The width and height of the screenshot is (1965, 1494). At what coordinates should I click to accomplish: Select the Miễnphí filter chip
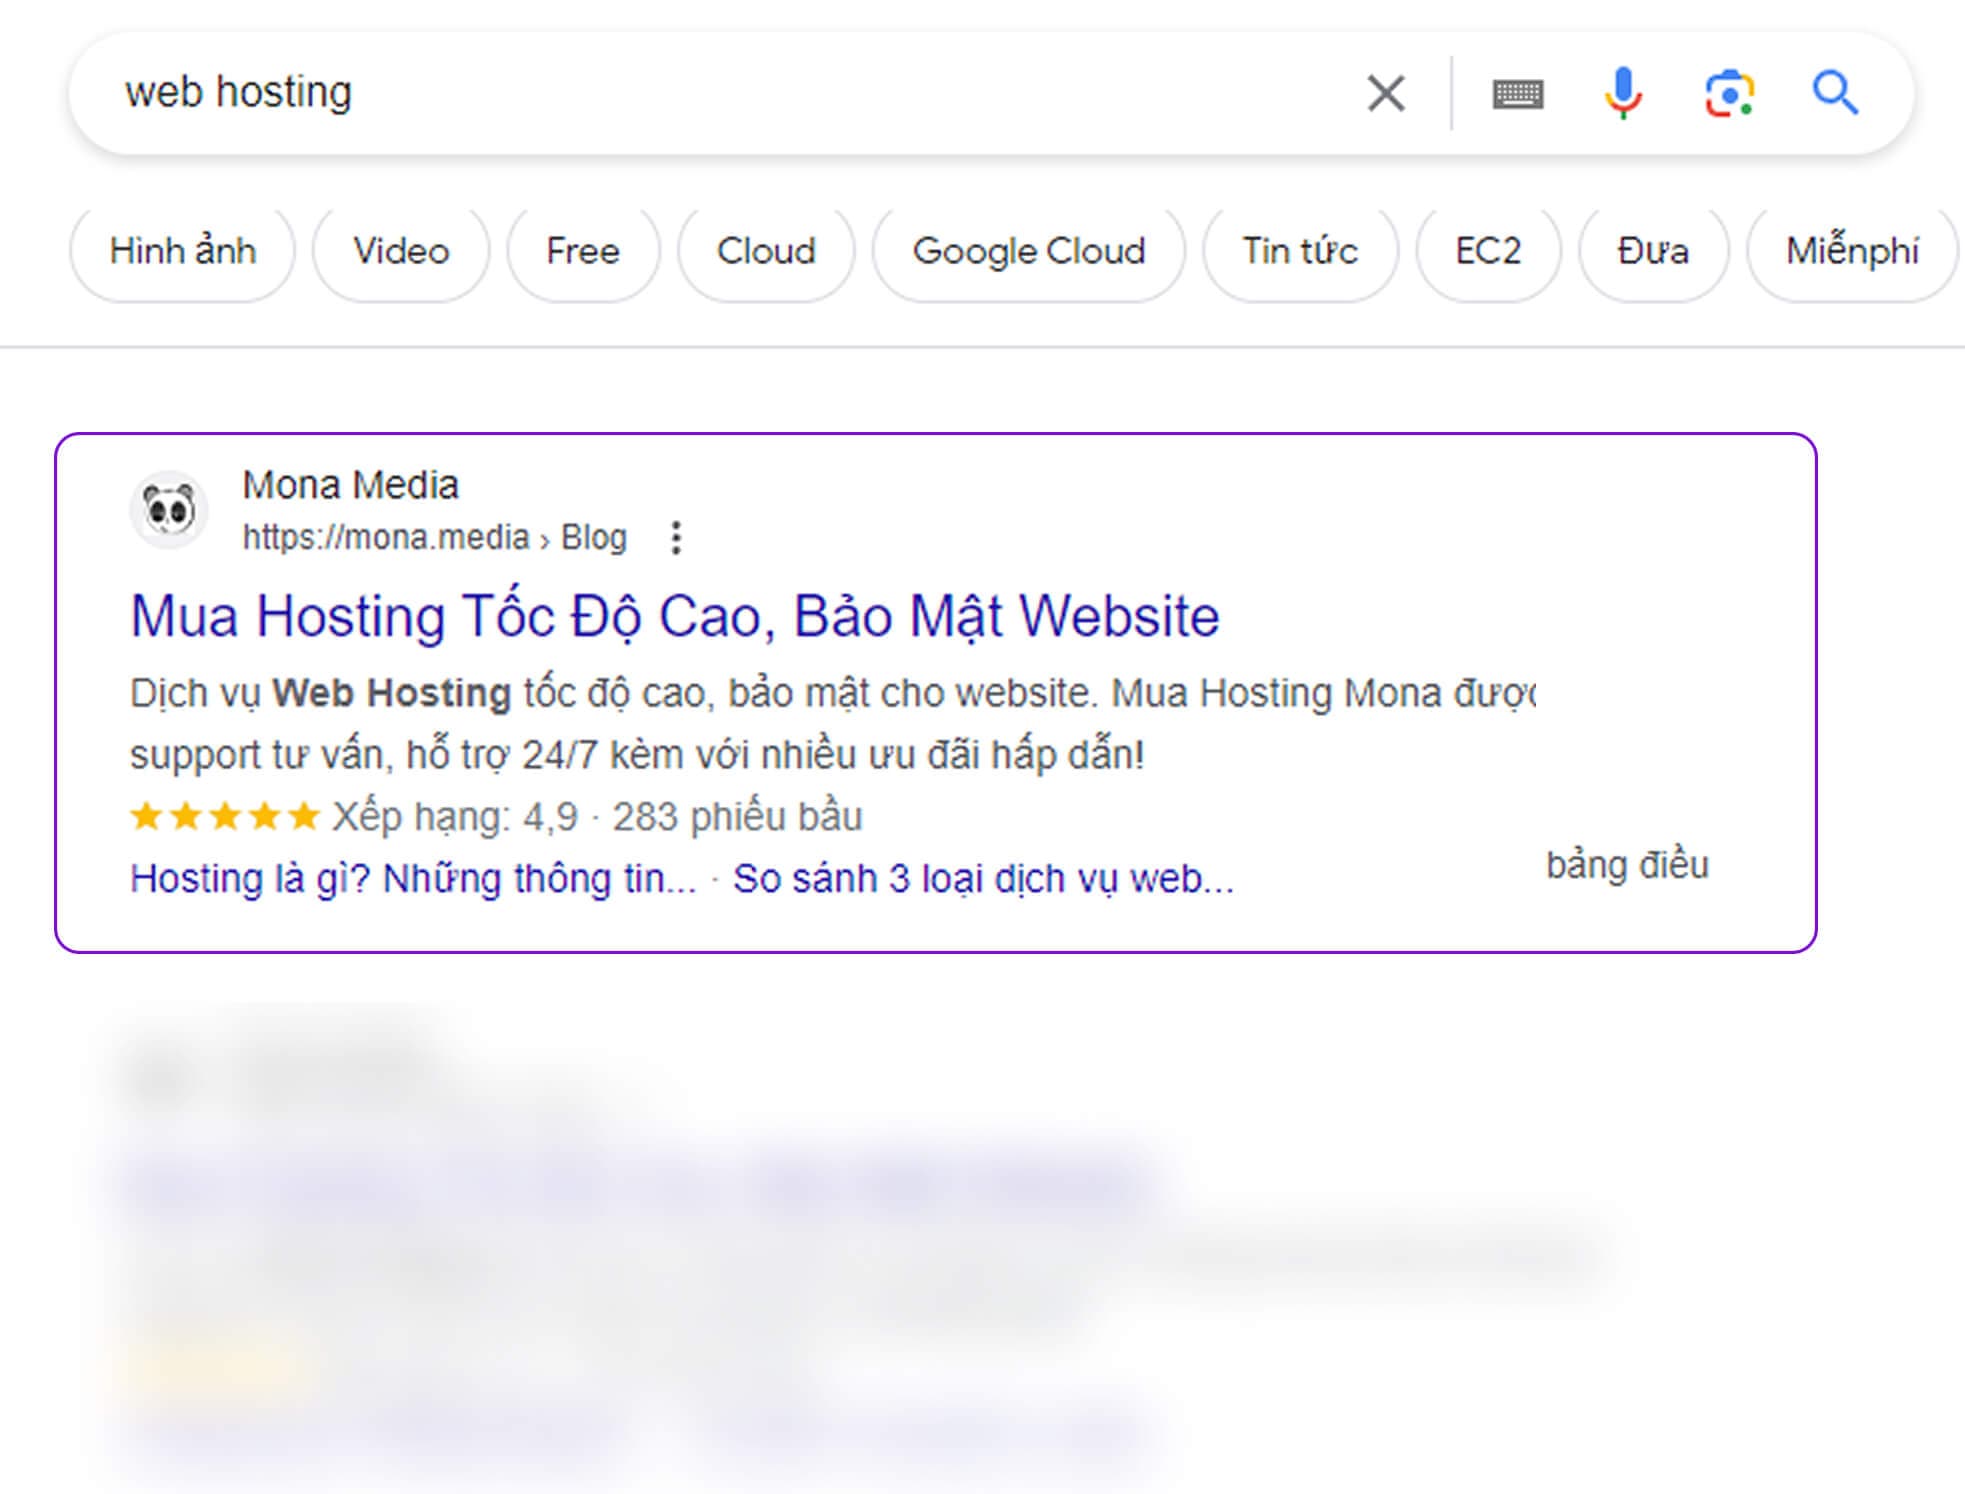pyautogui.click(x=1851, y=251)
